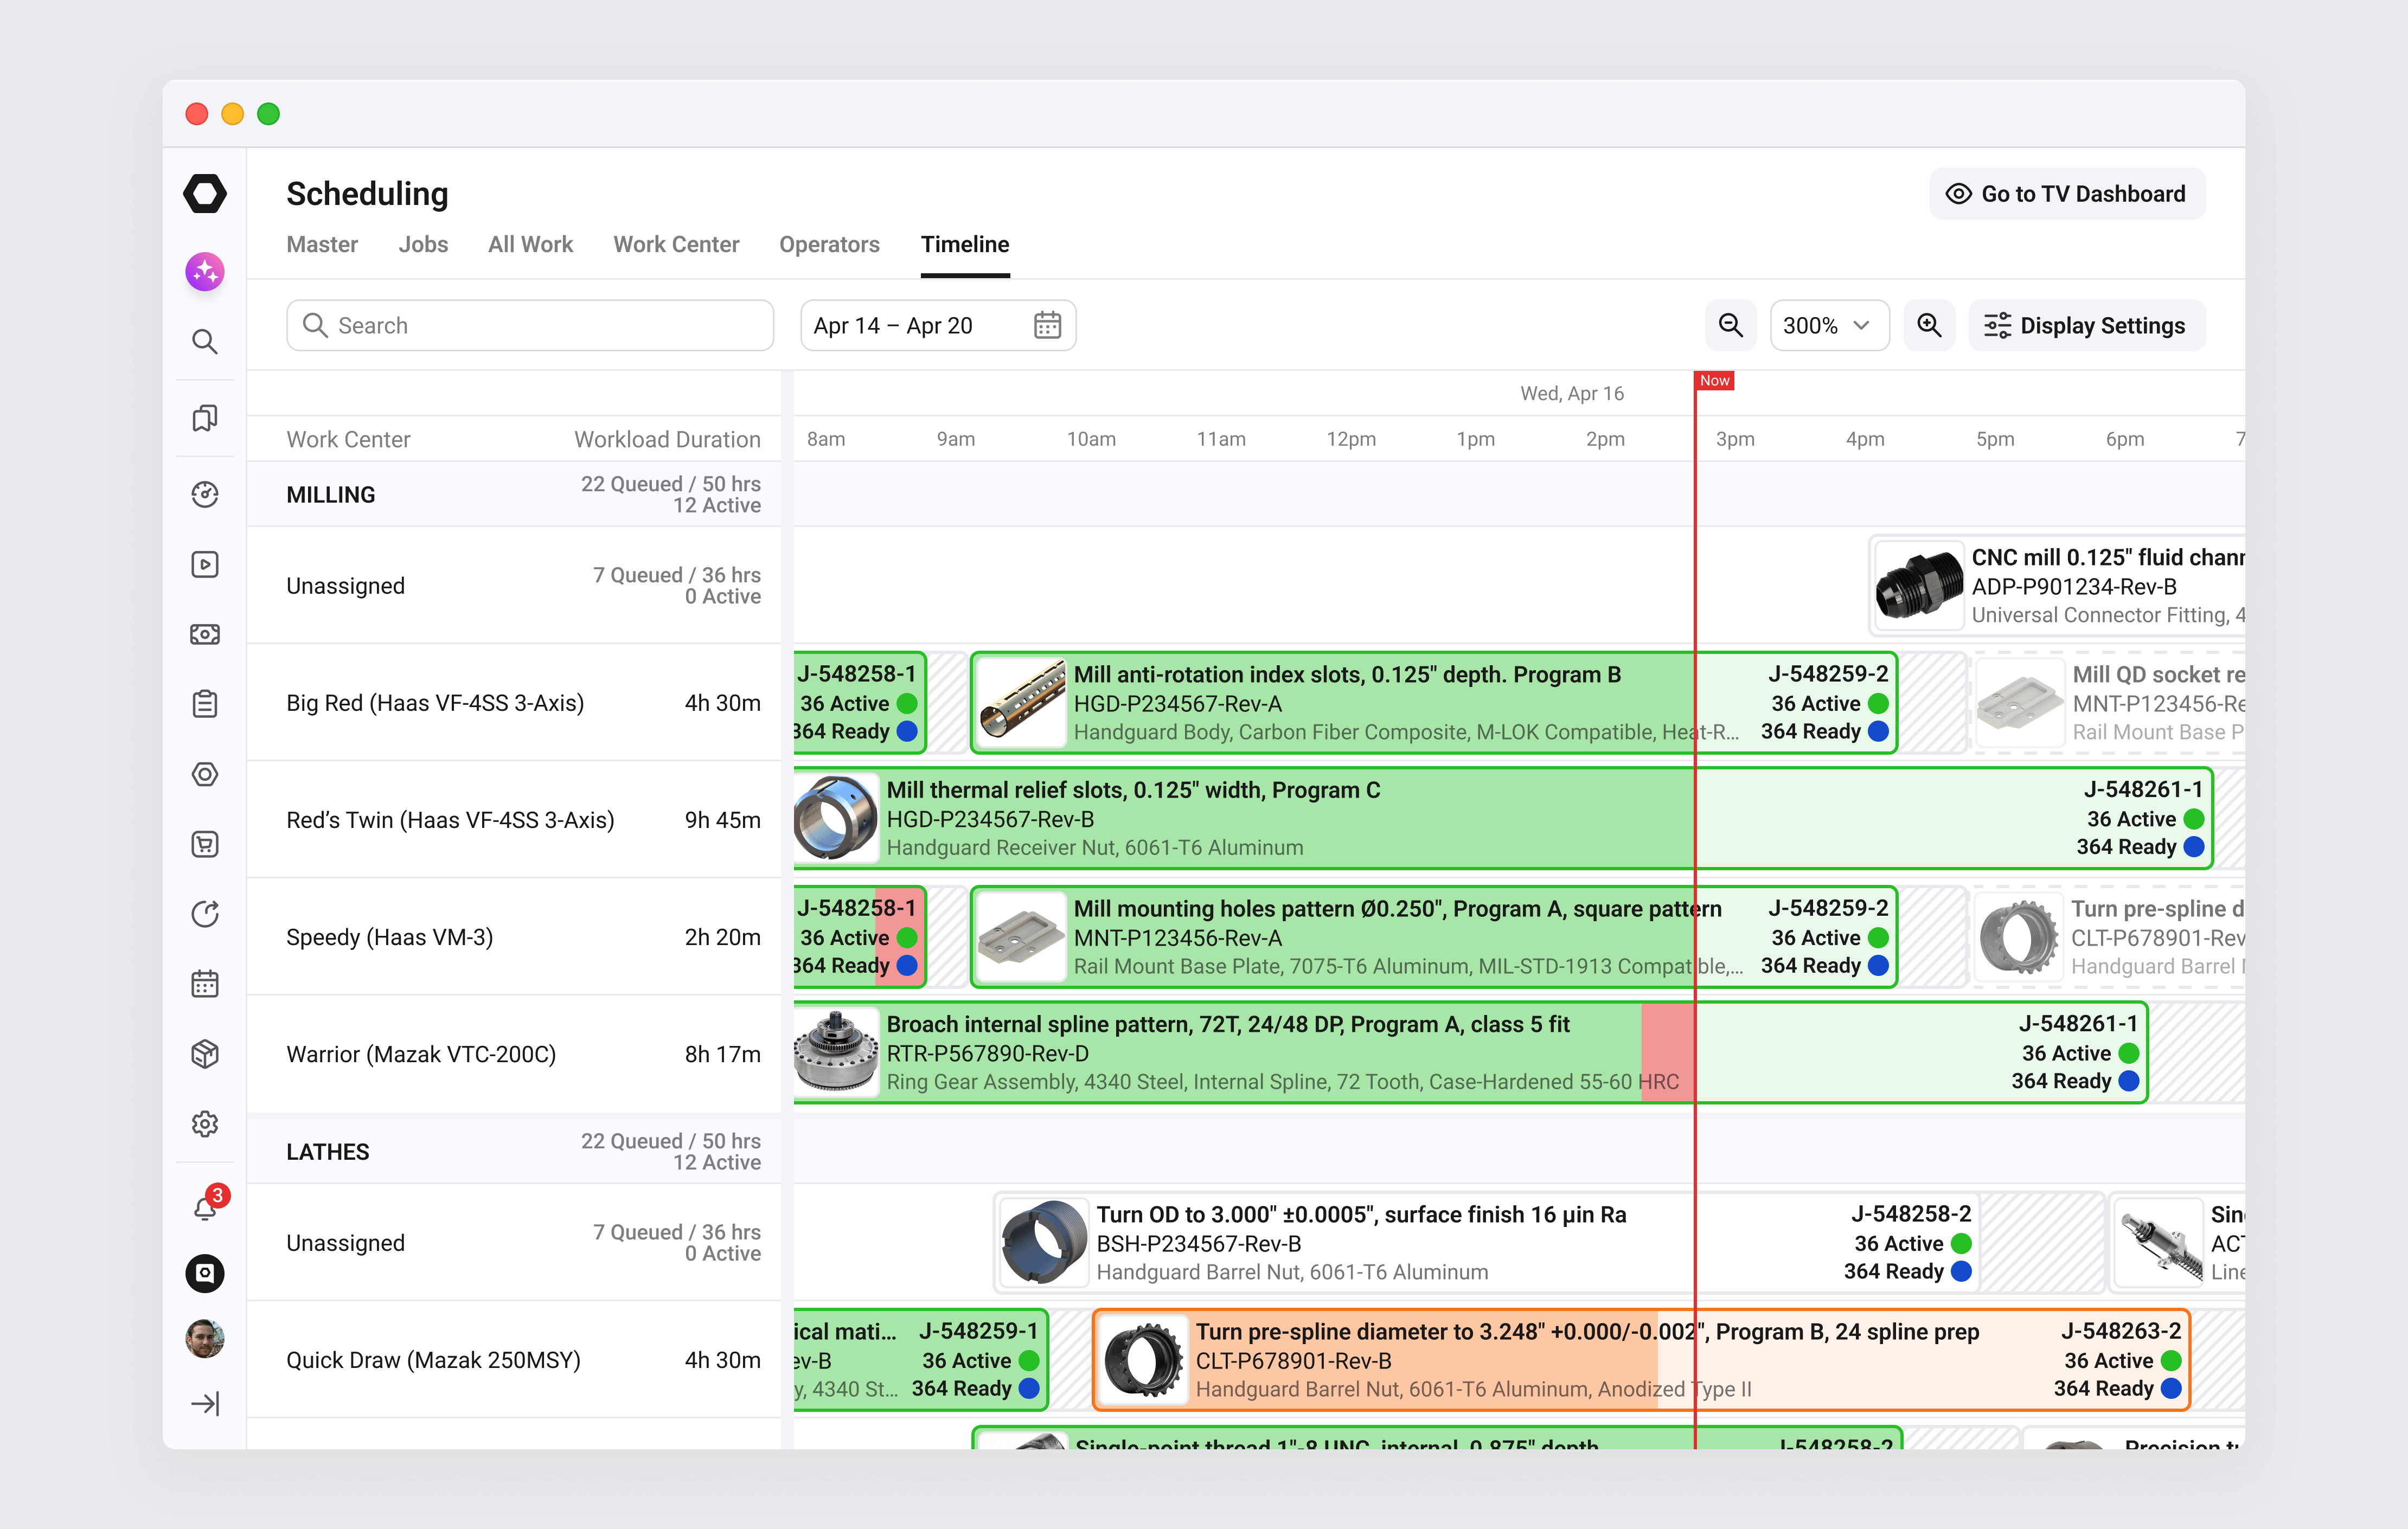Switch to the Master tab
2408x1529 pixels.
pyautogui.click(x=322, y=244)
